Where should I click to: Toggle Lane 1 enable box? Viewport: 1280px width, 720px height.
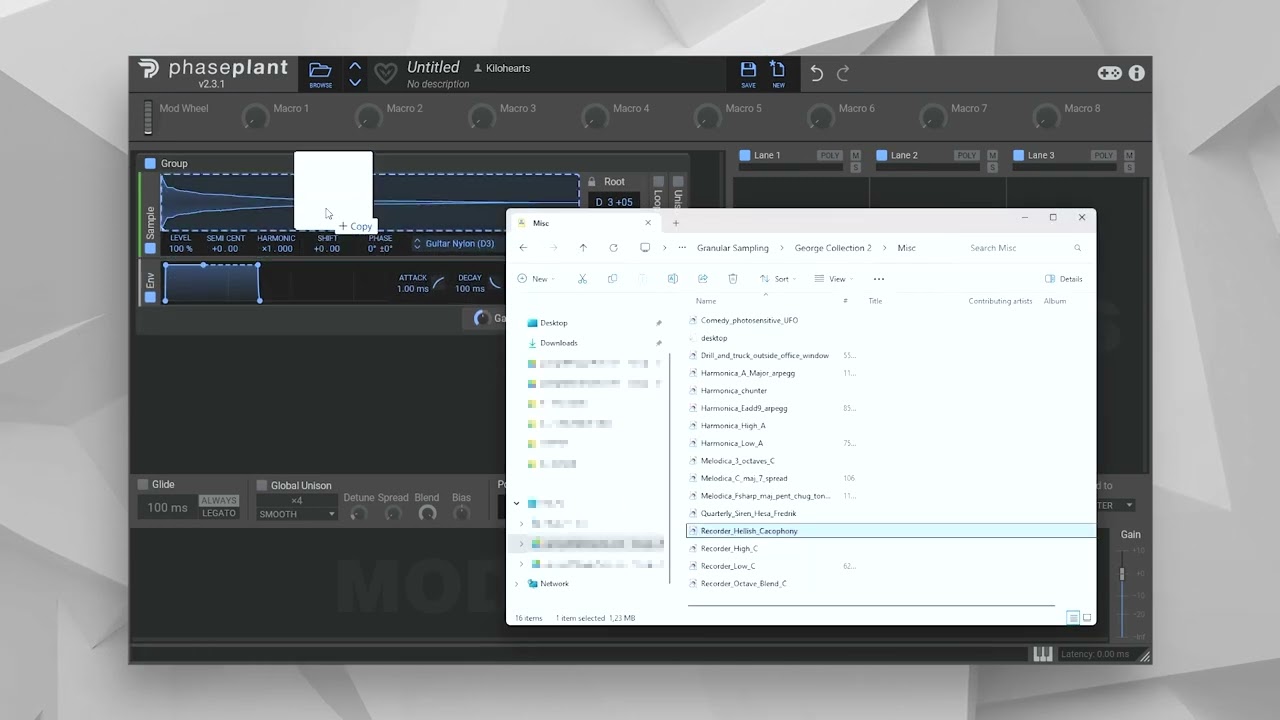[x=744, y=155]
